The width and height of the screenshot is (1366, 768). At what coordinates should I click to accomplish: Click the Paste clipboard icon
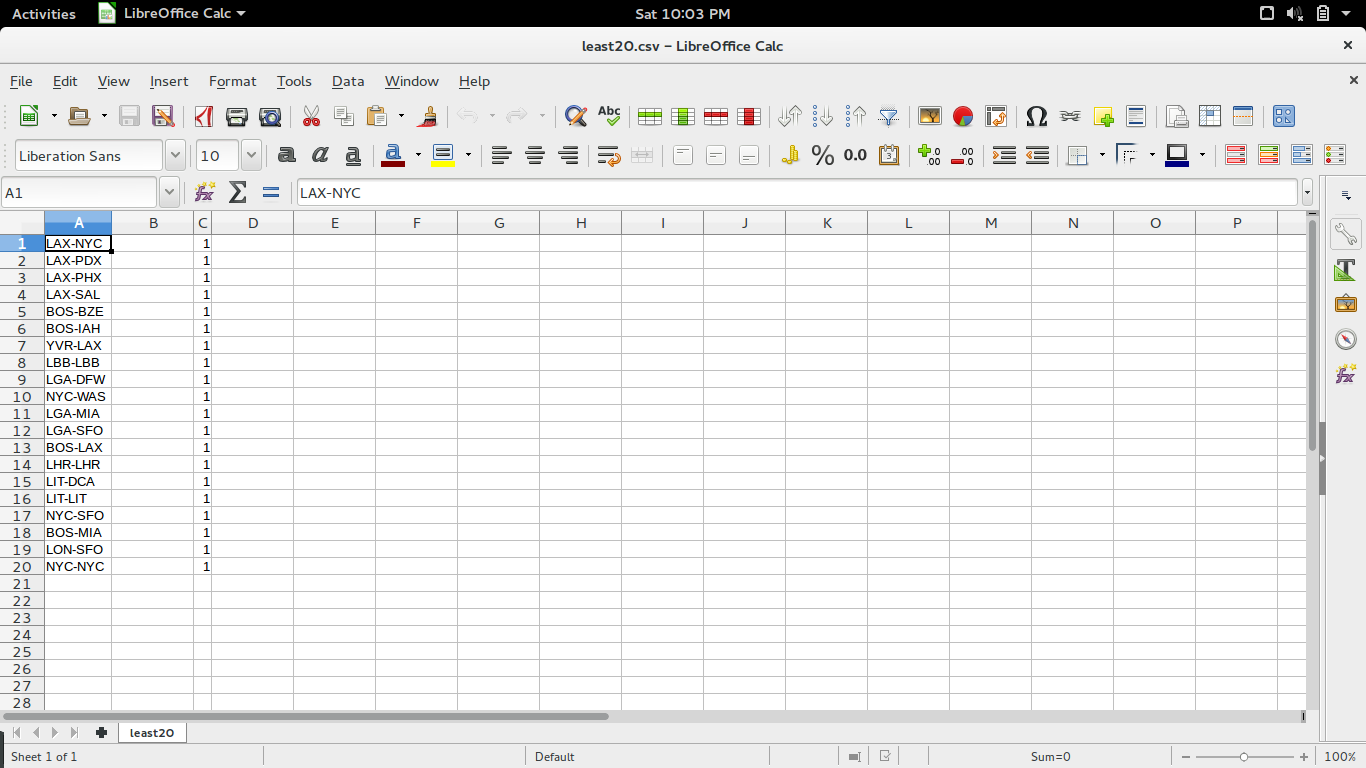(376, 116)
